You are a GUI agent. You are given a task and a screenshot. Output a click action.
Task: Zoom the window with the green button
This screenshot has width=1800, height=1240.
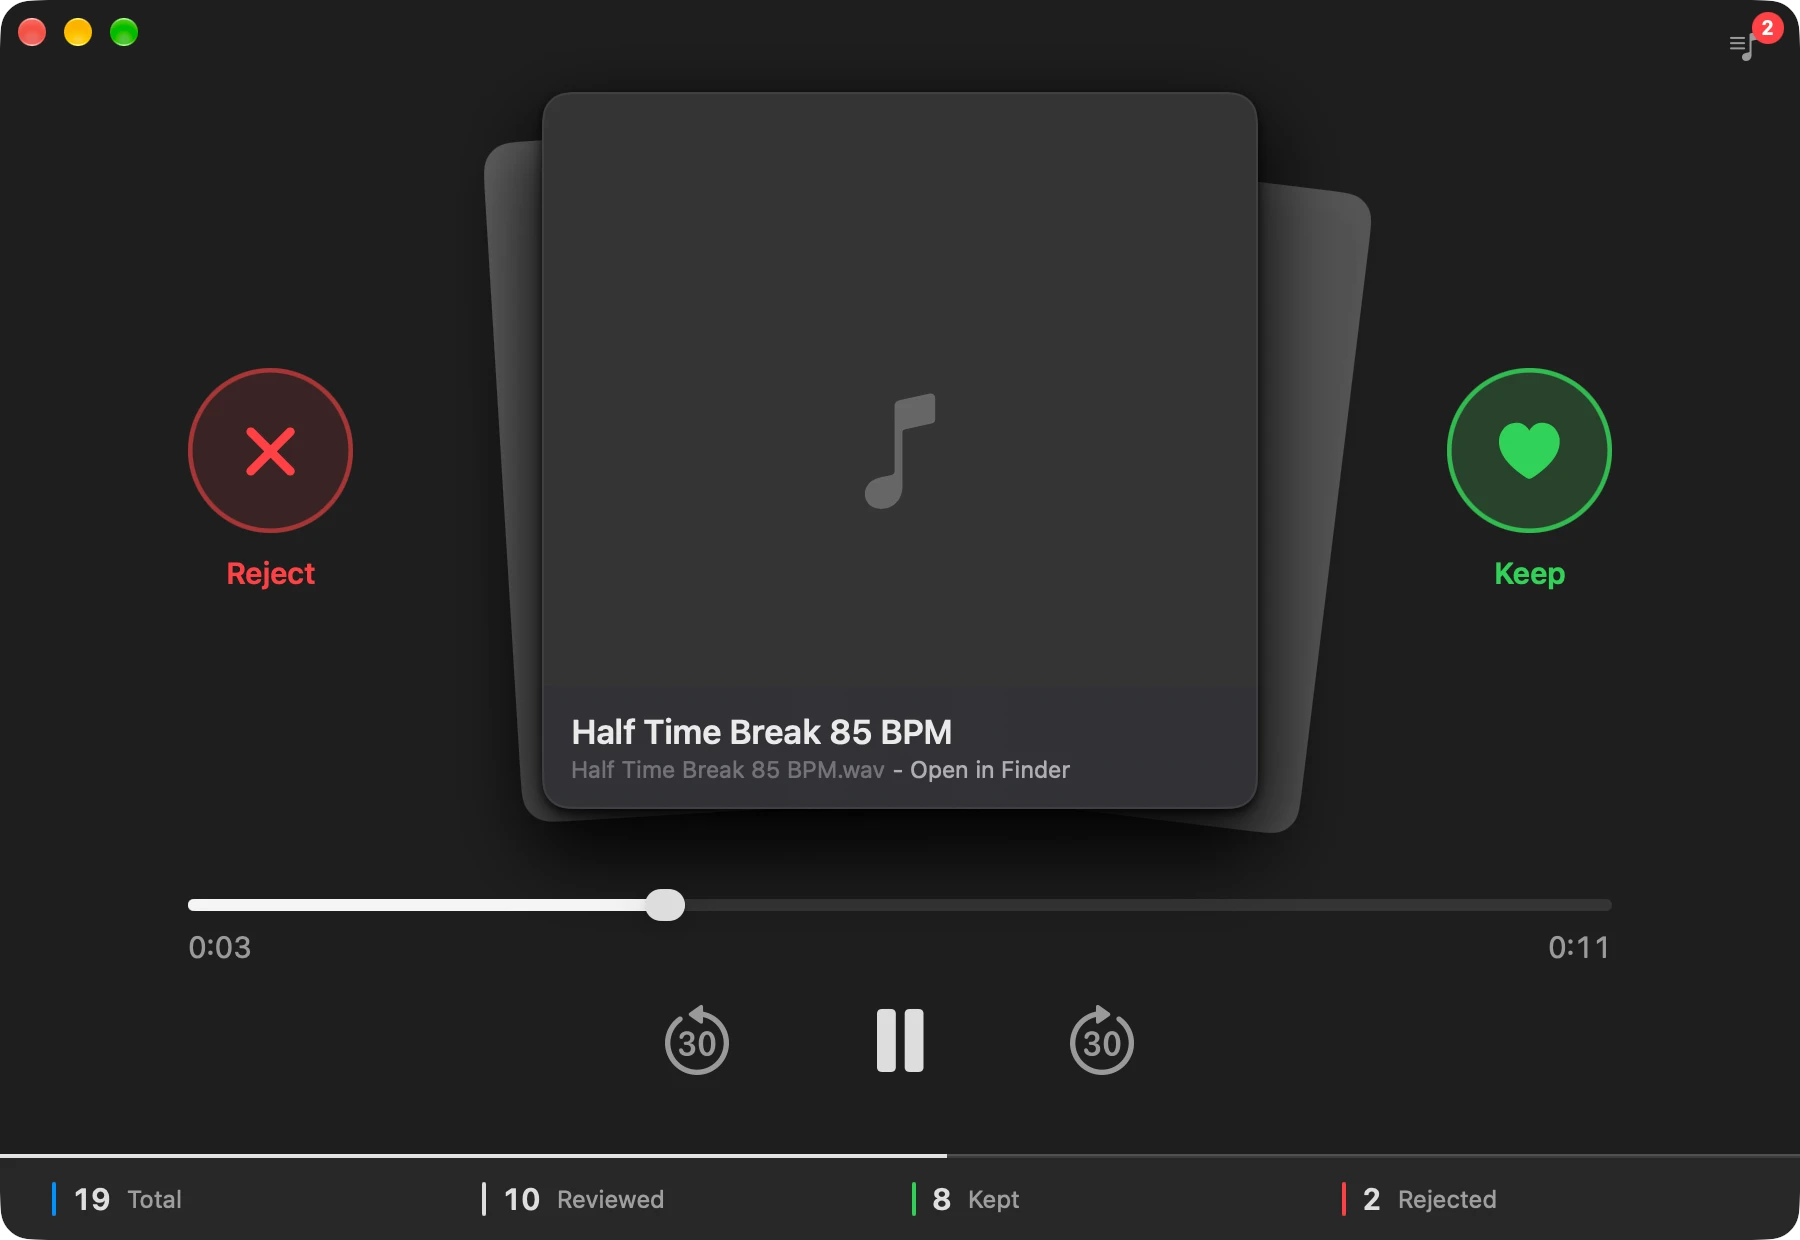[x=124, y=32]
